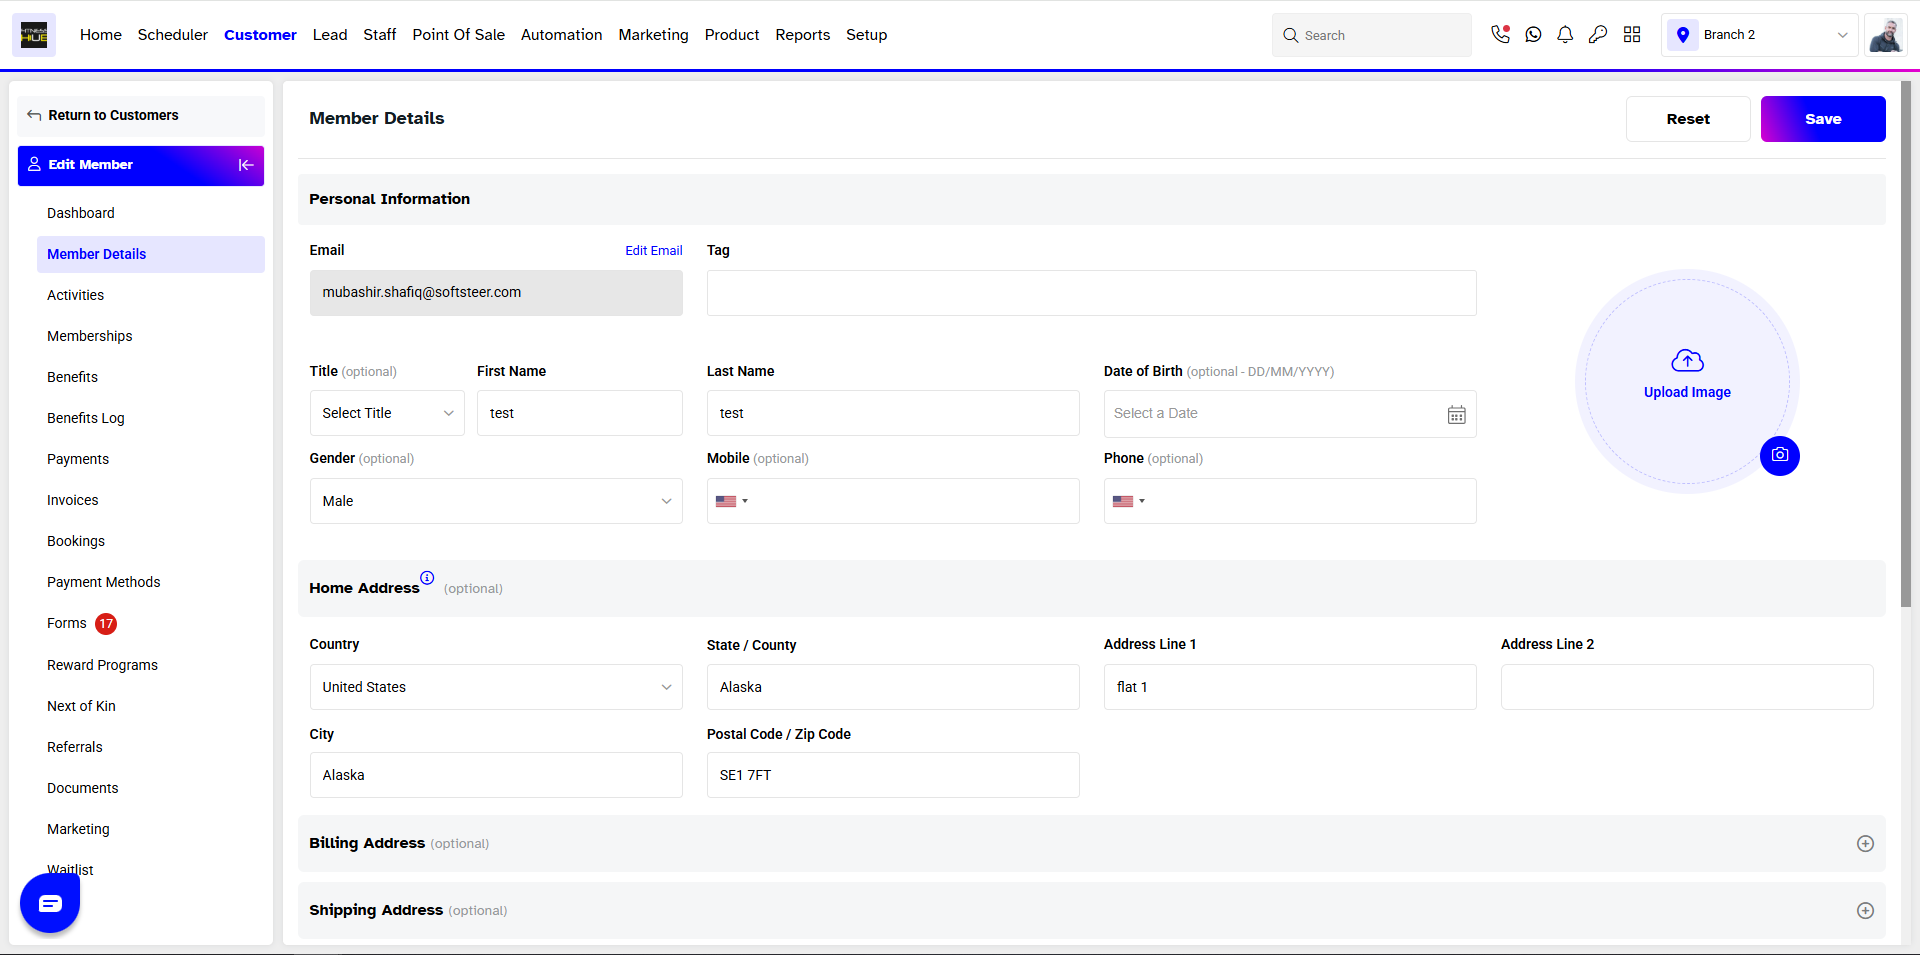This screenshot has height=955, width=1920.
Task: Open Bookings in sidebar
Action: 76,541
